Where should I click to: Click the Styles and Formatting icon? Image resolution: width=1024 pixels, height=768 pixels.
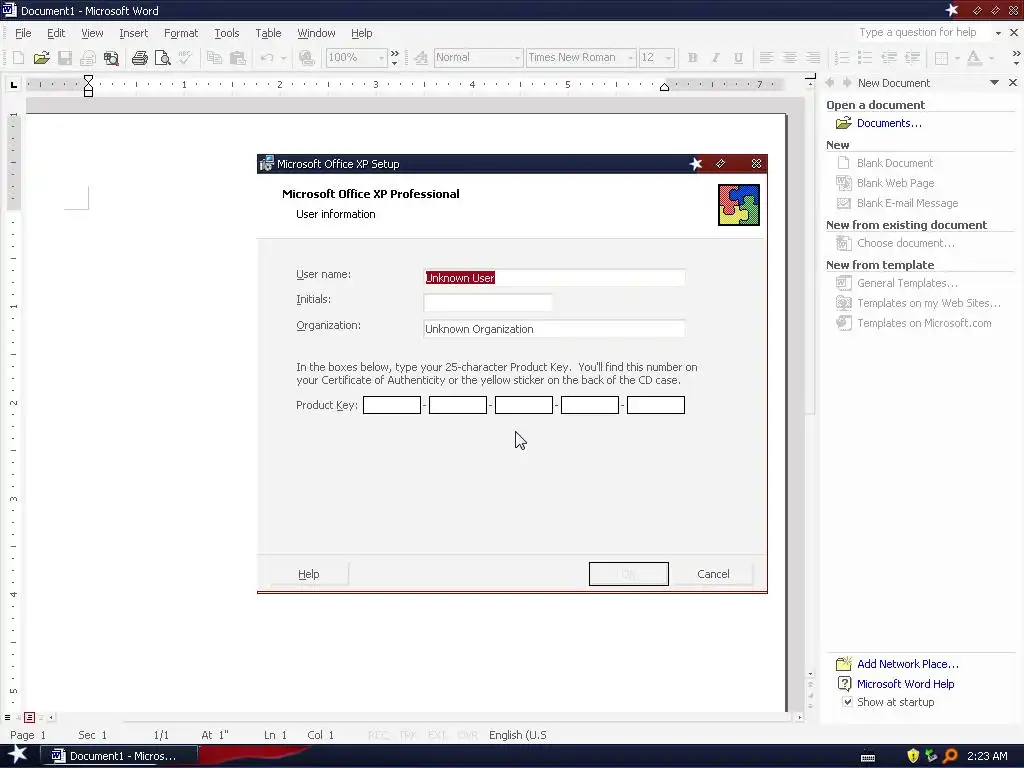coord(421,58)
